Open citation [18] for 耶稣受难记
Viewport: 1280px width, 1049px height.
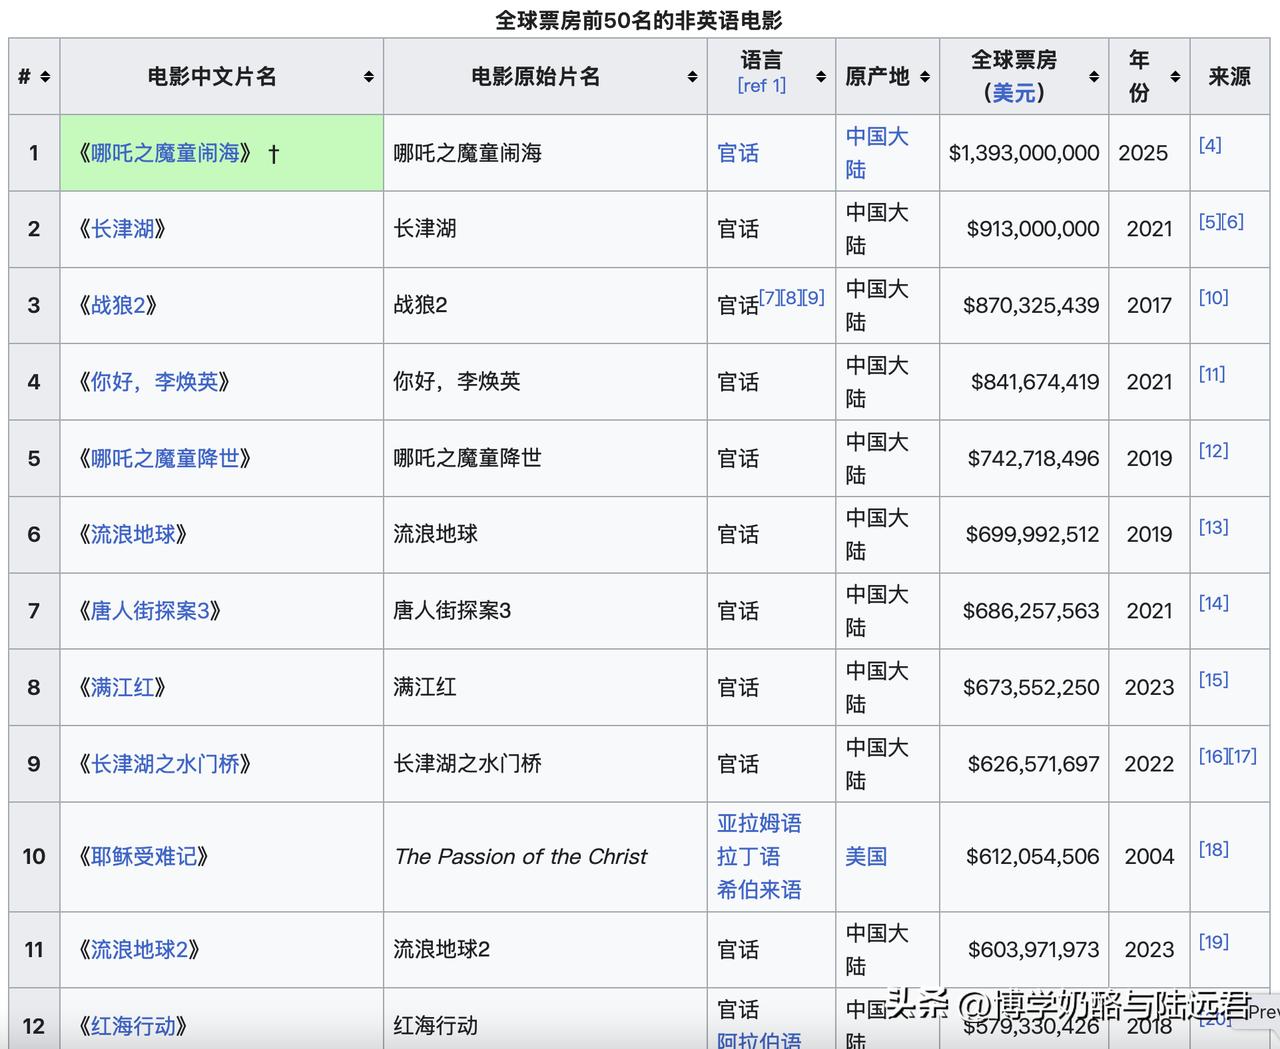[1214, 849]
